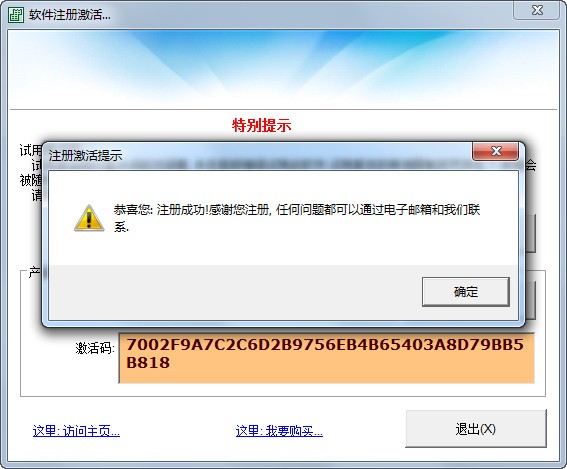Click the 恭喜您 注册成功 message text
567x469 pixels.
click(297, 218)
